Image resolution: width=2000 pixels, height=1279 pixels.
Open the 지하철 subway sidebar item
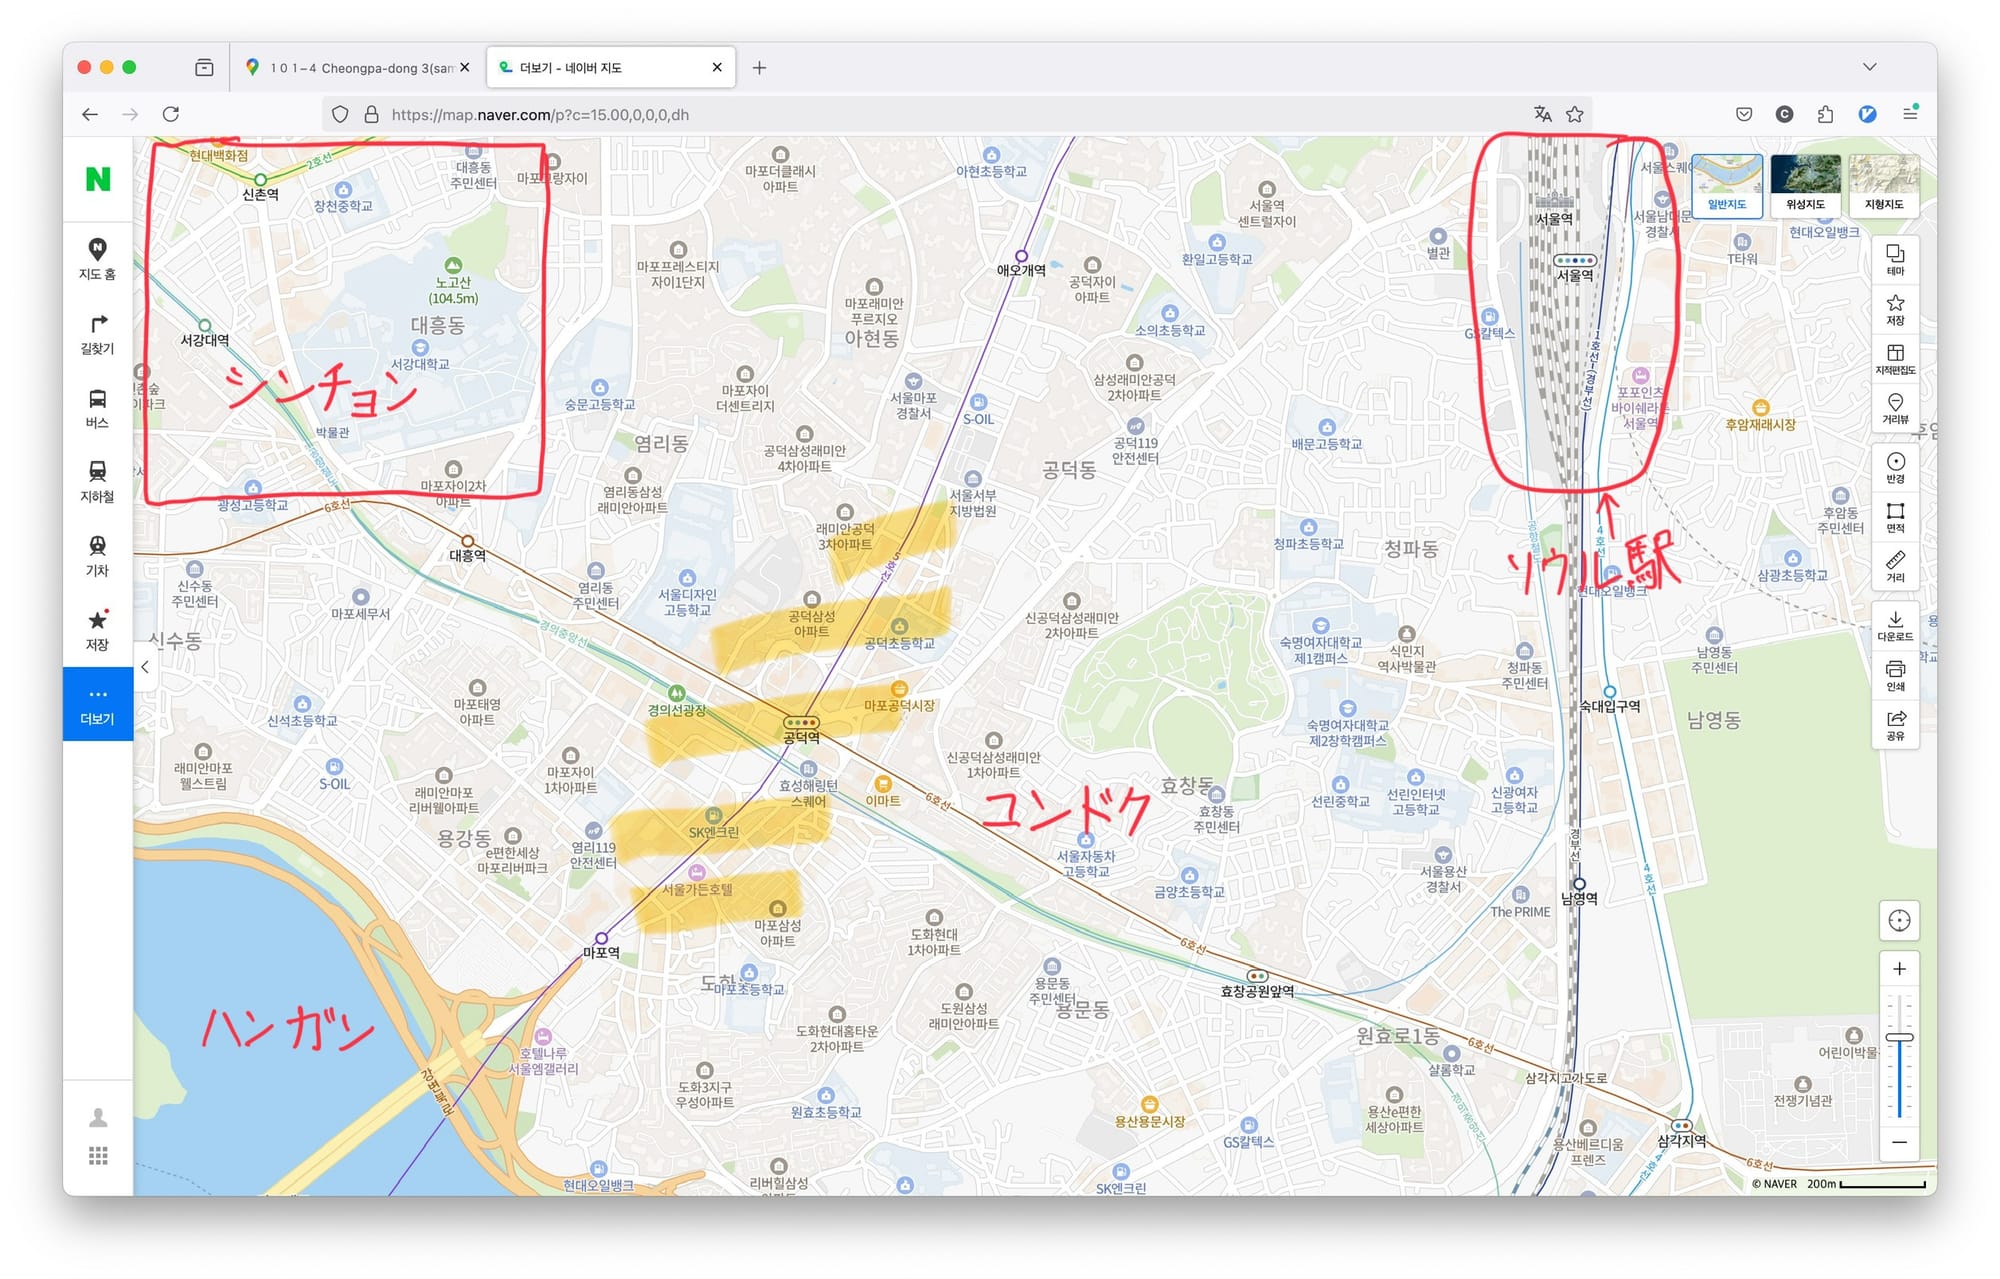pos(97,482)
